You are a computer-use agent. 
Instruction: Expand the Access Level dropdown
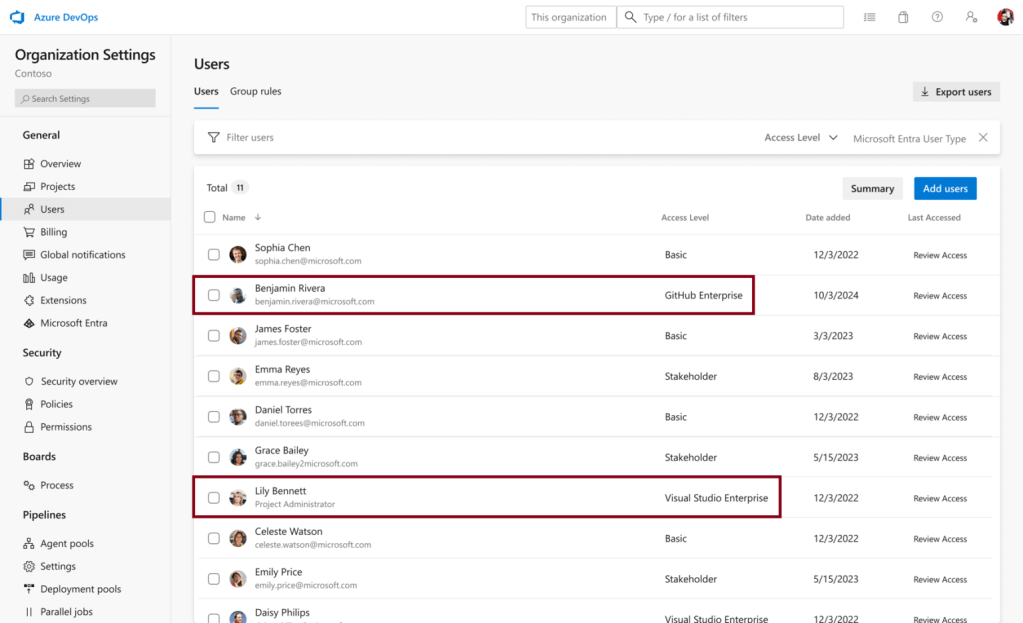click(x=801, y=138)
